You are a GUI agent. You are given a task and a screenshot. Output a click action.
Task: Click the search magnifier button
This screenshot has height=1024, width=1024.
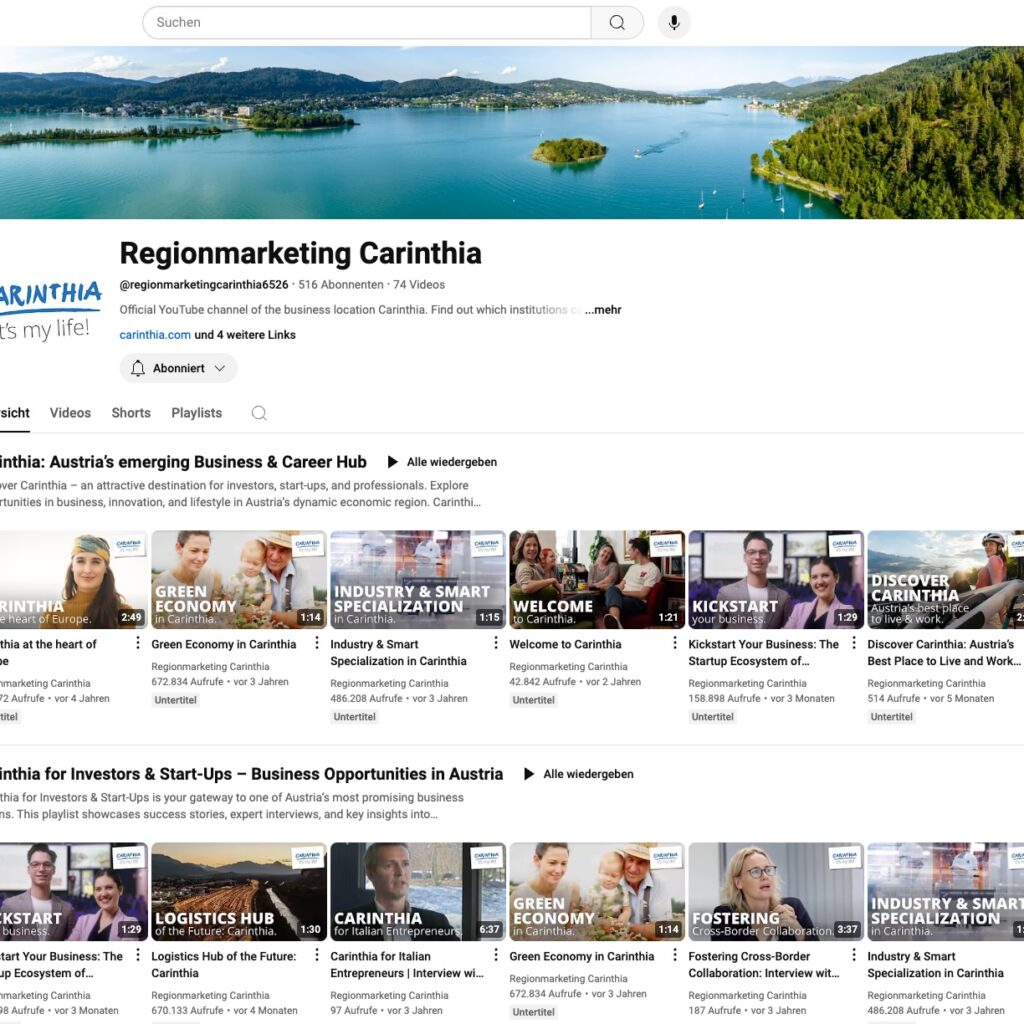[616, 22]
